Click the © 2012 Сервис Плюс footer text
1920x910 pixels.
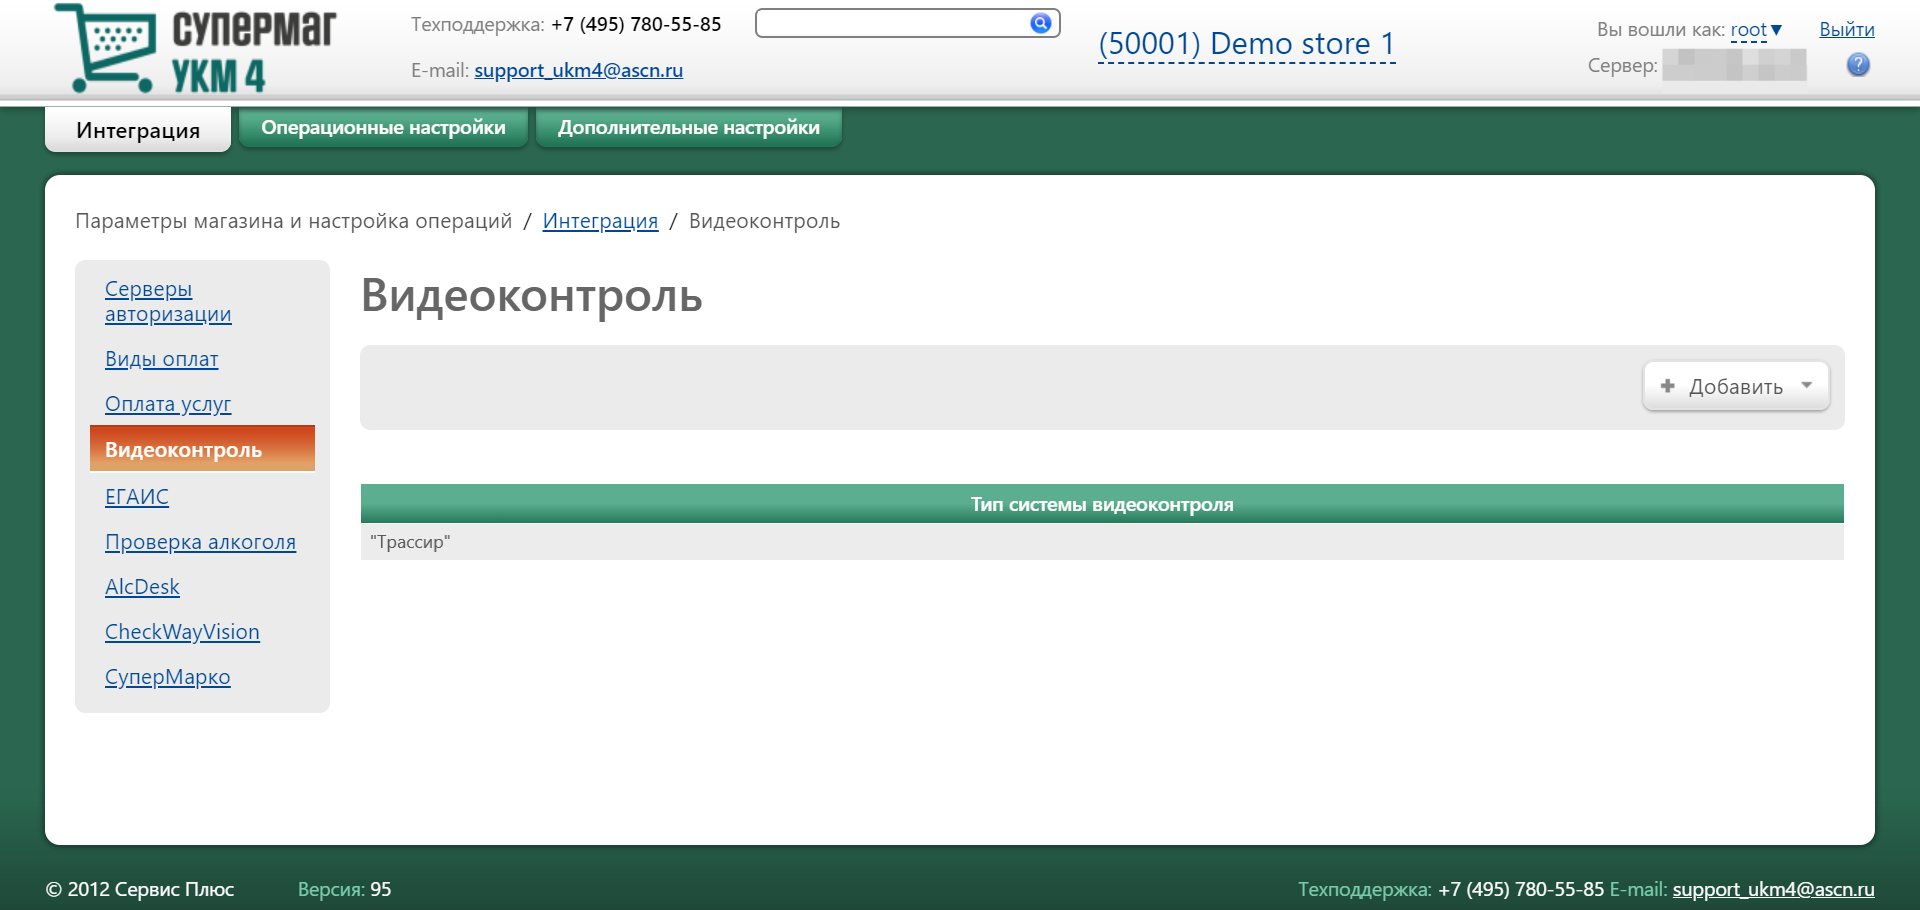click(x=140, y=889)
